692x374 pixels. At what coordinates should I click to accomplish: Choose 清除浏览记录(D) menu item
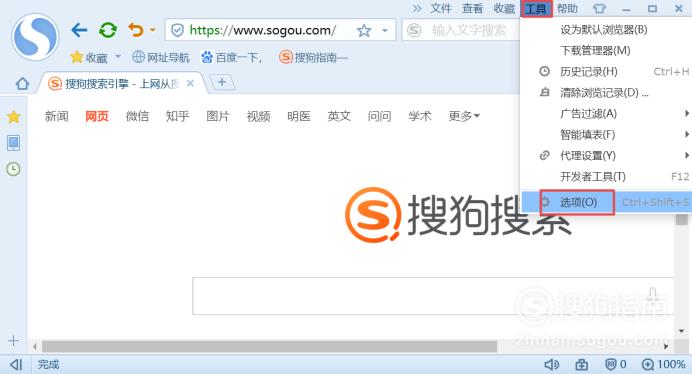coord(606,92)
